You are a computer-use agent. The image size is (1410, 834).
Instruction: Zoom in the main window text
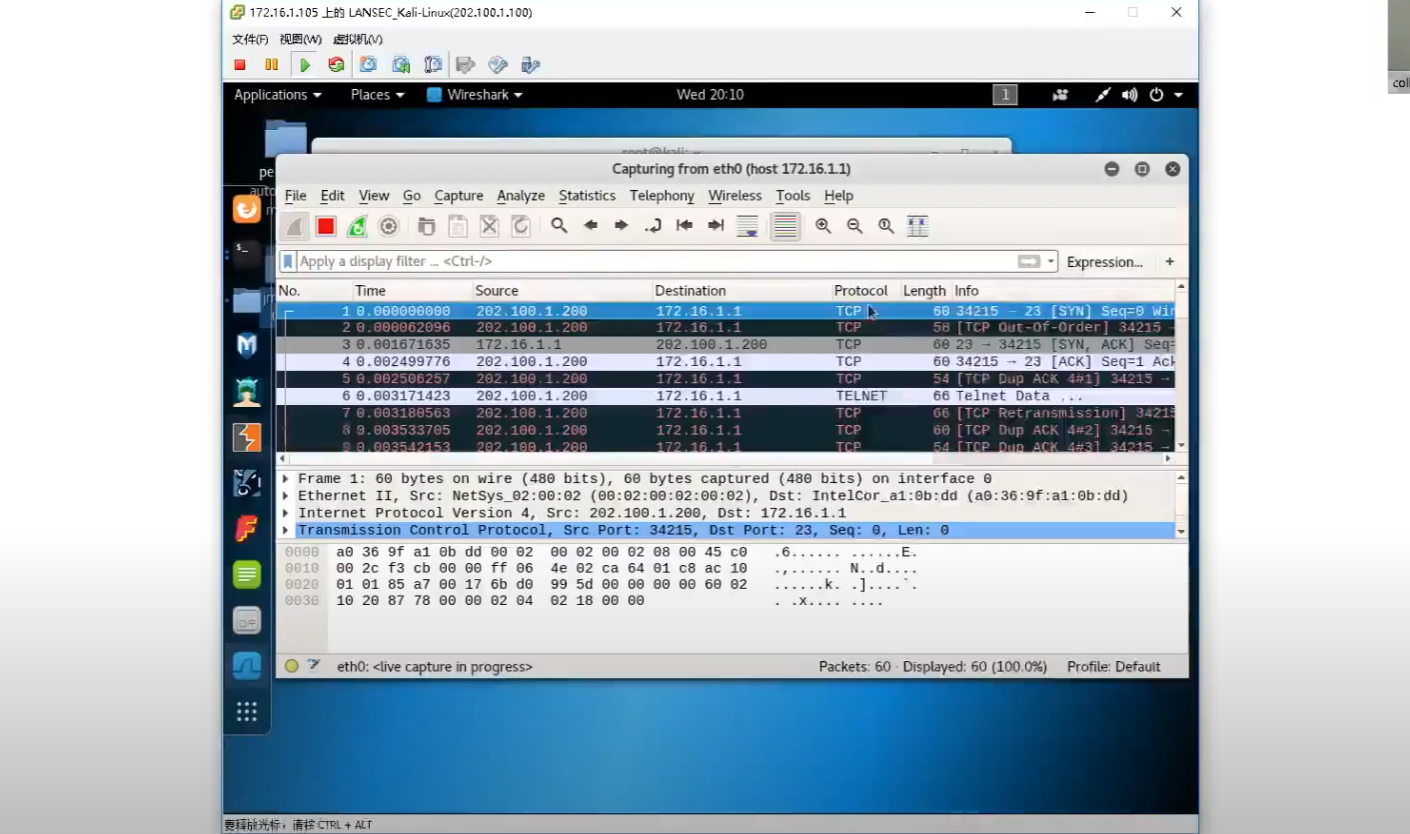pos(823,226)
